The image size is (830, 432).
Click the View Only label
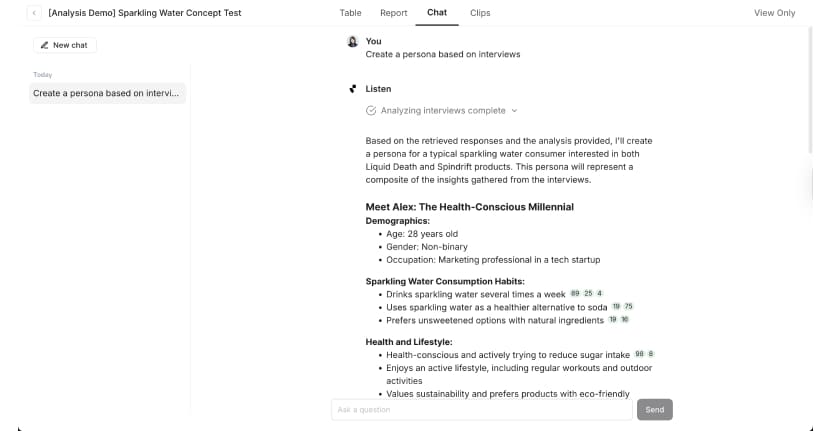point(774,13)
